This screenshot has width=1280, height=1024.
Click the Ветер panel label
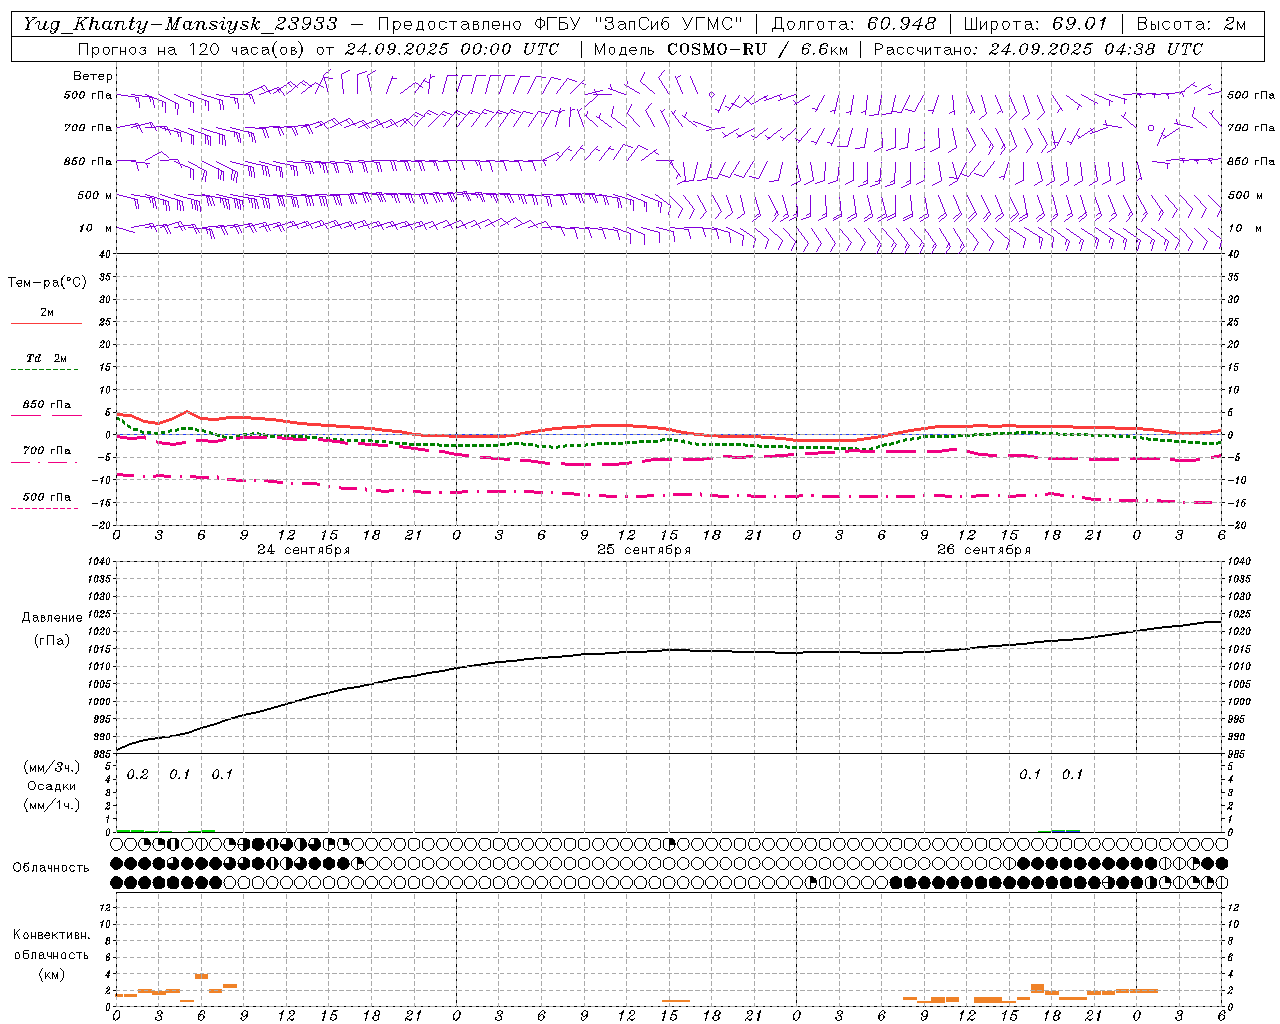click(x=93, y=76)
